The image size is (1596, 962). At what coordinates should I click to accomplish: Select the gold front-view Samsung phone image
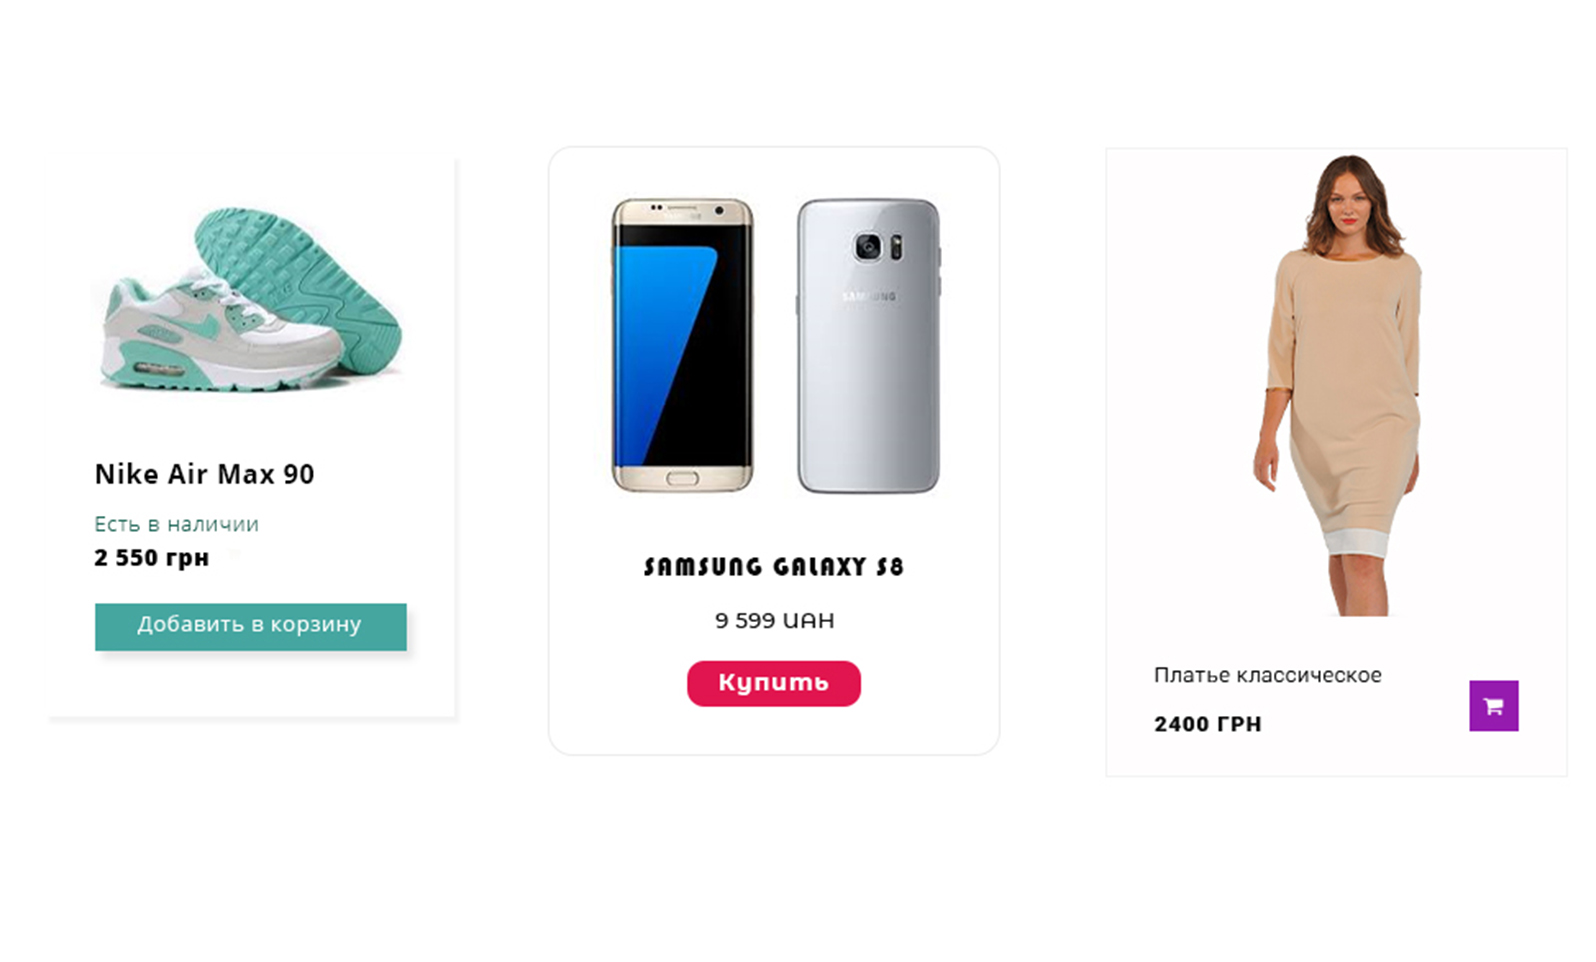tap(682, 345)
